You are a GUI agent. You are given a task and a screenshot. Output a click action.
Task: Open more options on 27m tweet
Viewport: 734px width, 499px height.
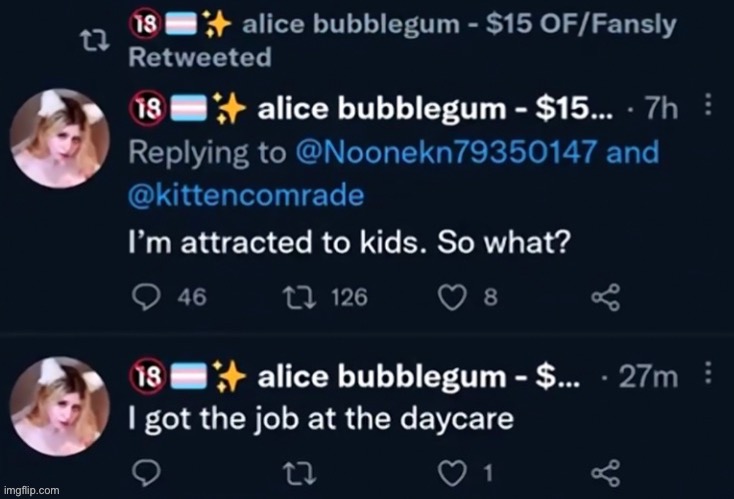click(708, 372)
